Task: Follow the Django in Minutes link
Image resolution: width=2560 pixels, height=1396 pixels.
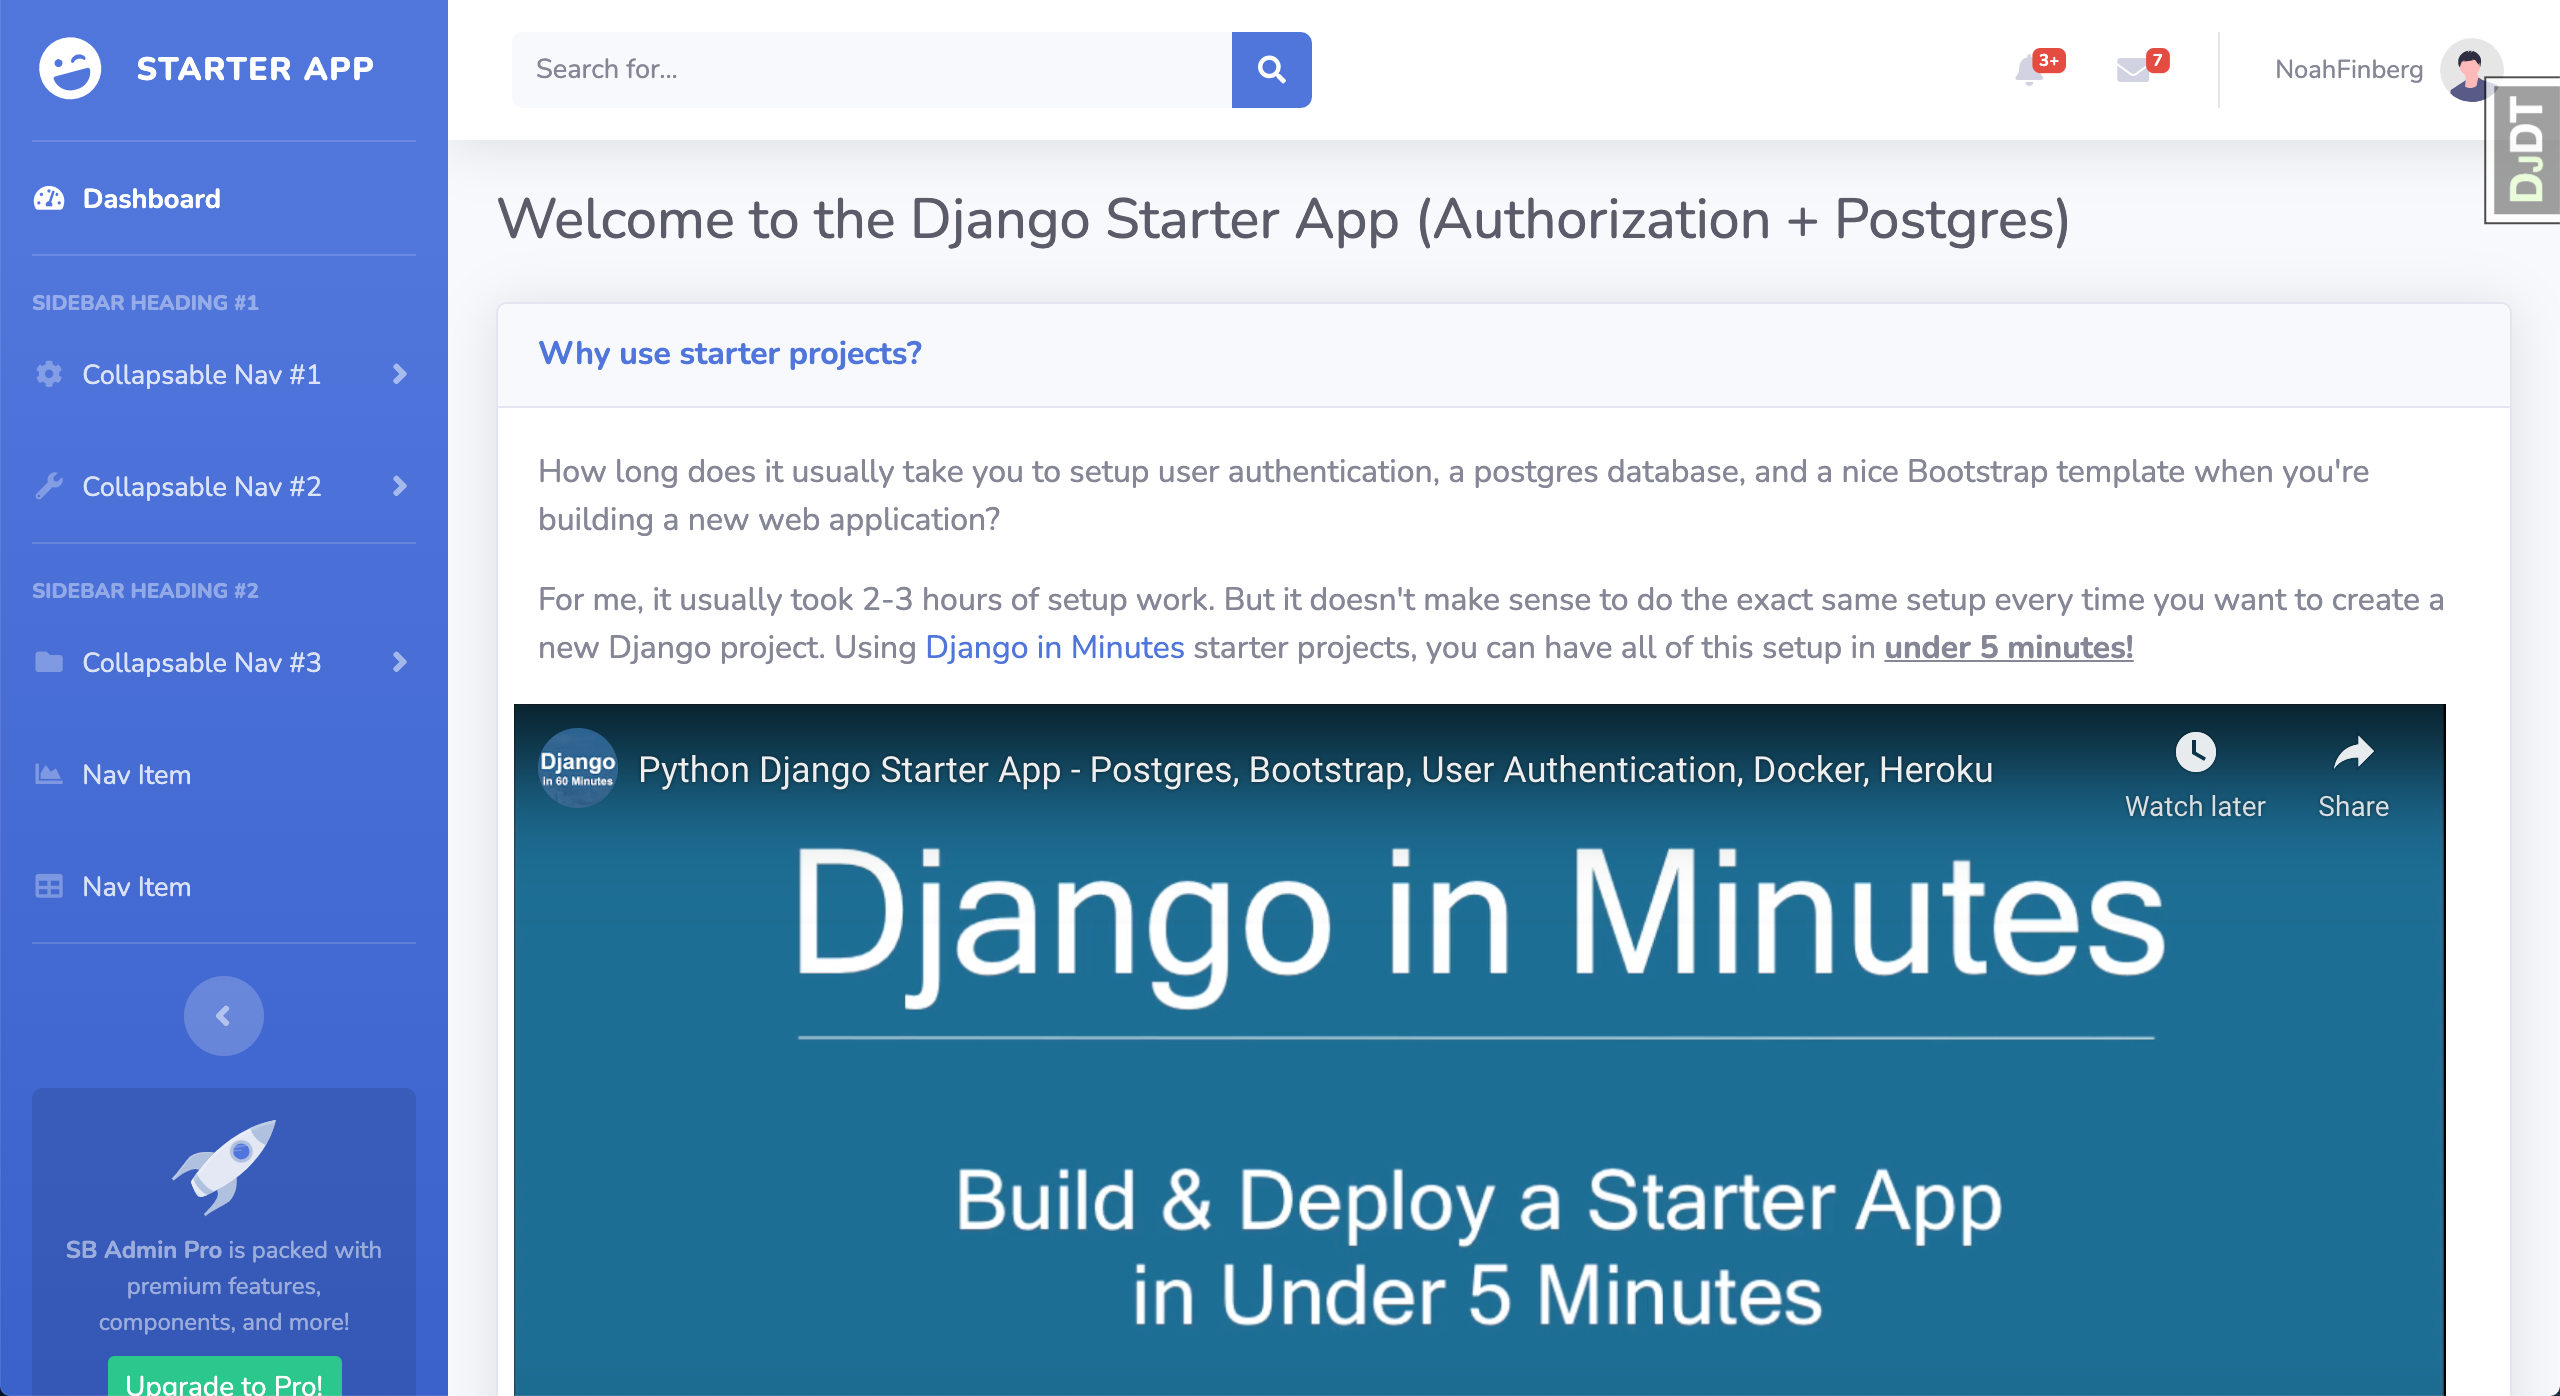Action: (x=1054, y=647)
